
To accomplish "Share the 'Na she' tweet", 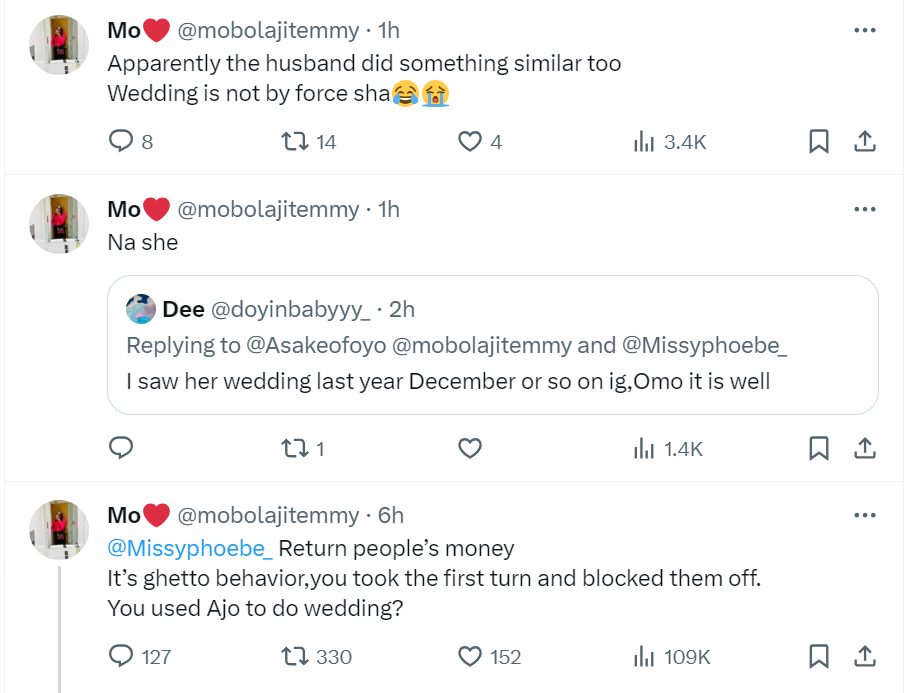I will [865, 449].
